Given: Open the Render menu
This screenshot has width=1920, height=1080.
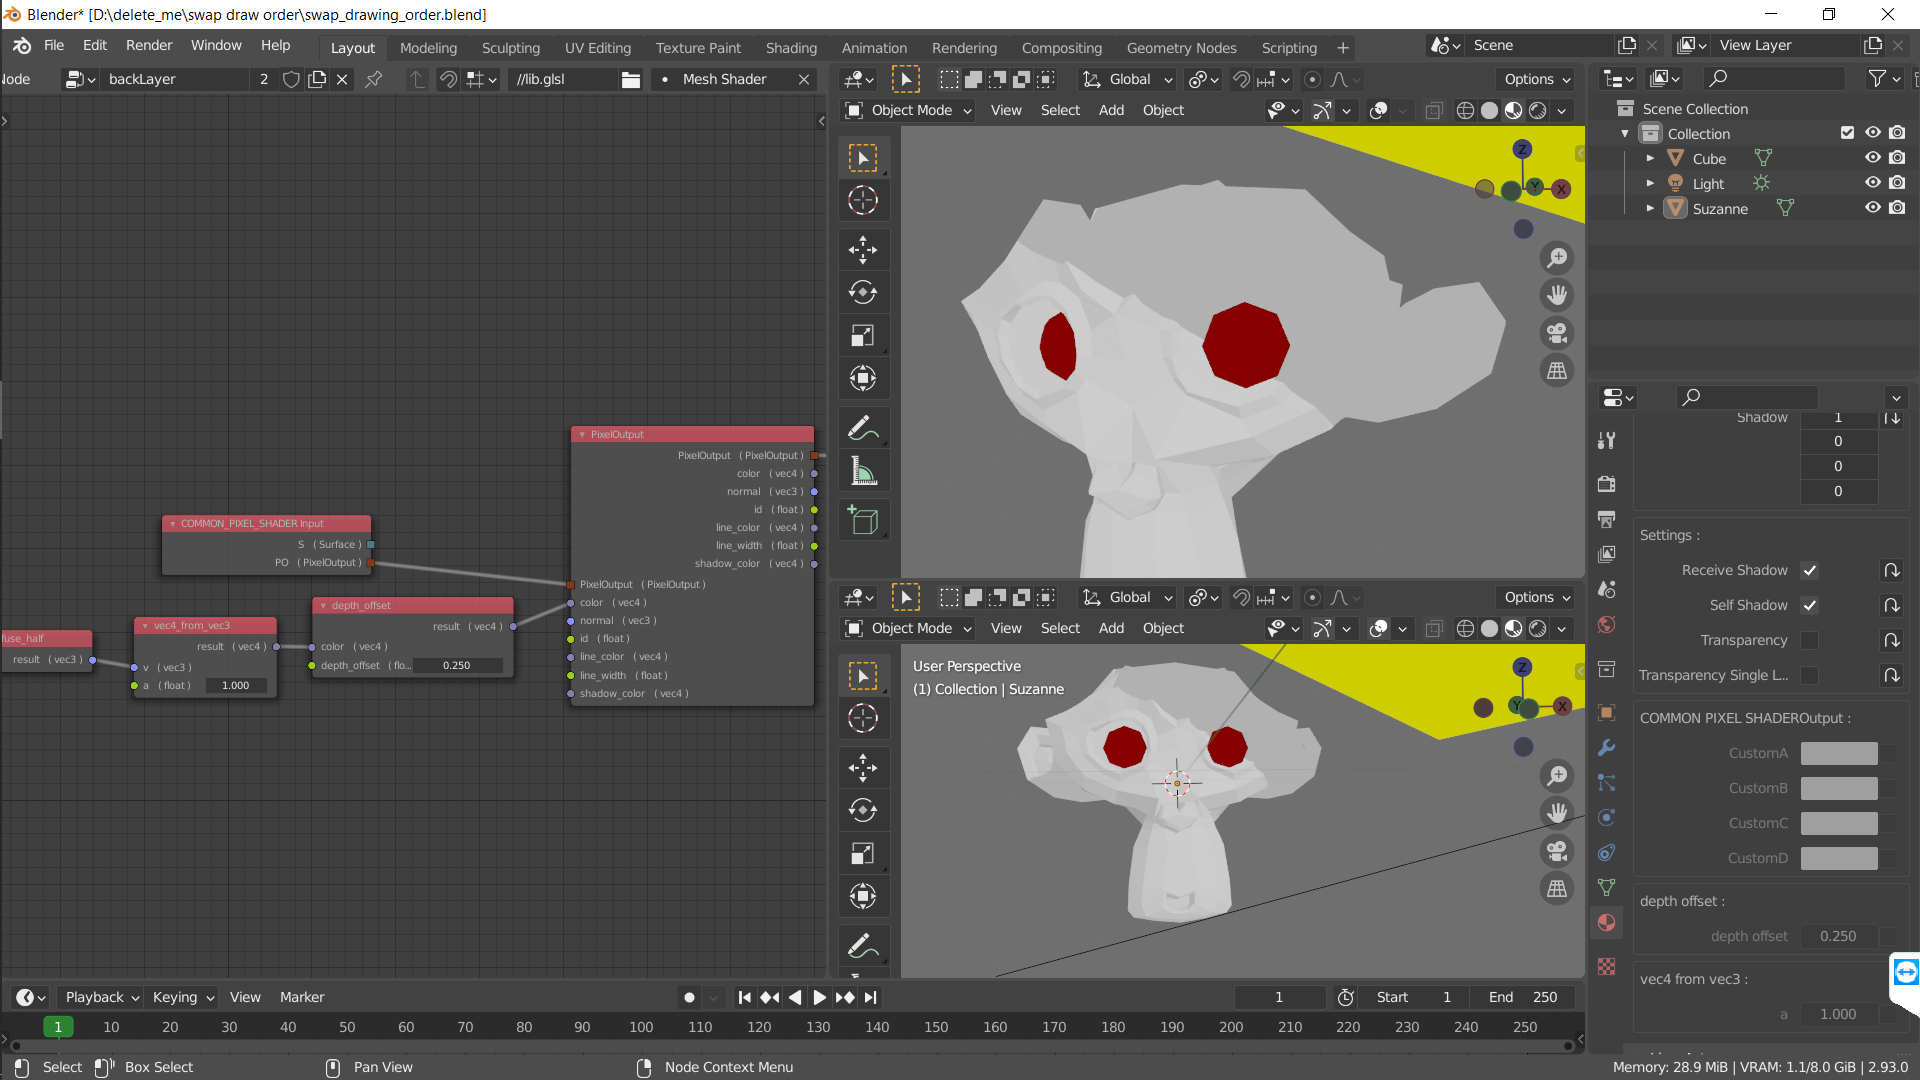Looking at the screenshot, I should point(149,45).
